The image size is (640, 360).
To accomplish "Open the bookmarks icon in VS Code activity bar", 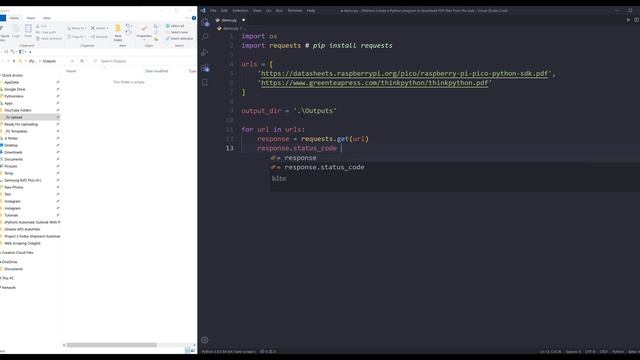I will [x=205, y=83].
